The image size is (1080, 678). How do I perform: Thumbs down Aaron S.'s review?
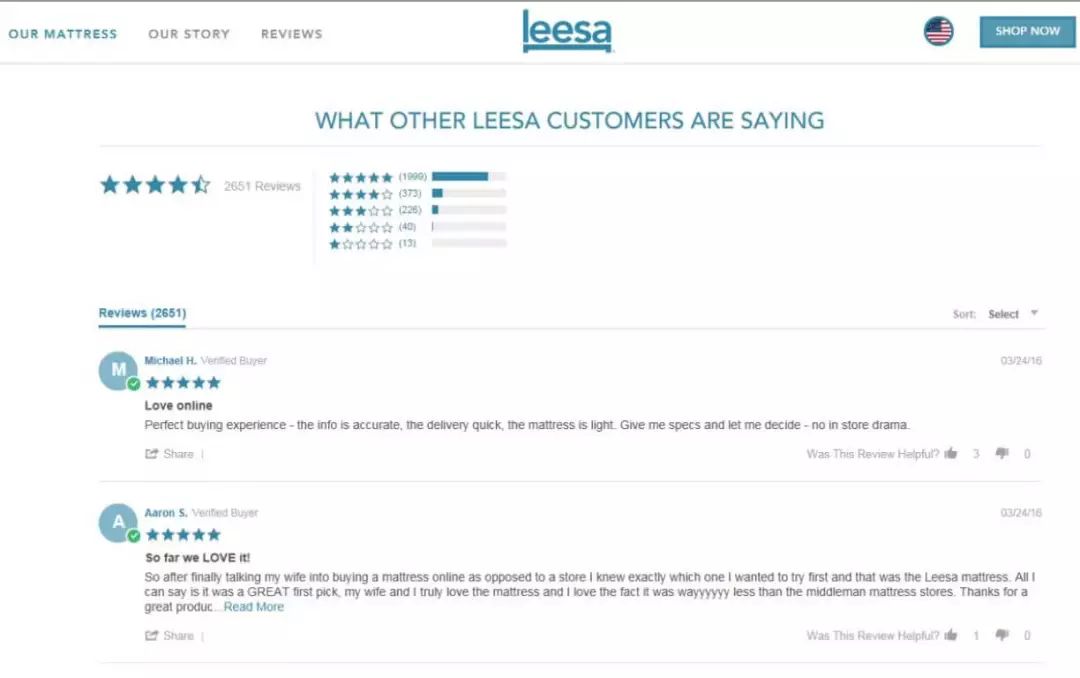pos(1002,635)
